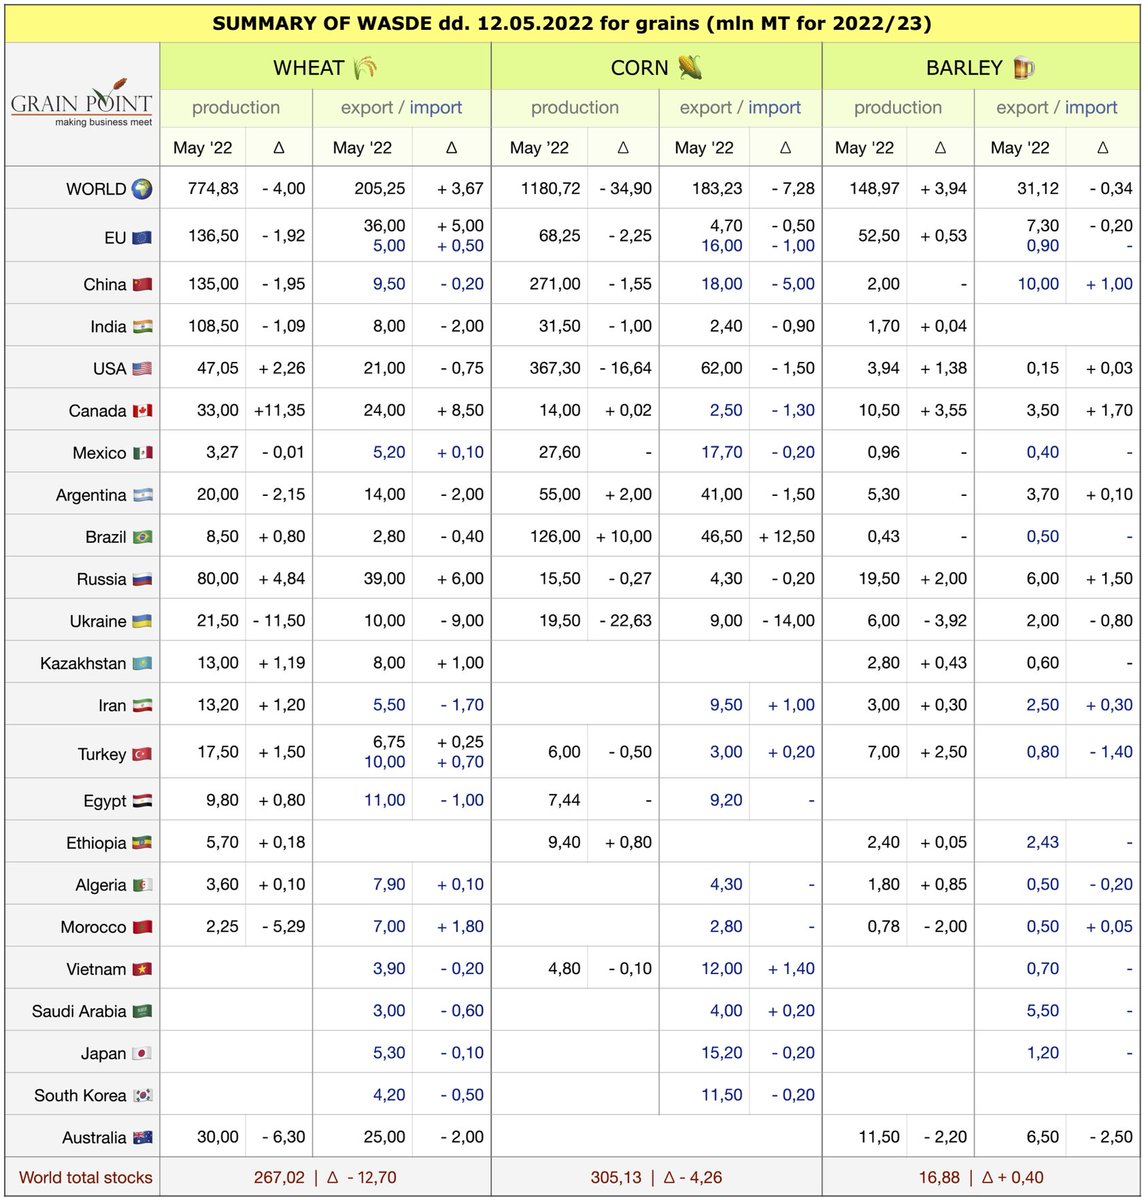1148x1200 pixels.
Task: Select Argentina corn export value 41,00
Action: [720, 494]
